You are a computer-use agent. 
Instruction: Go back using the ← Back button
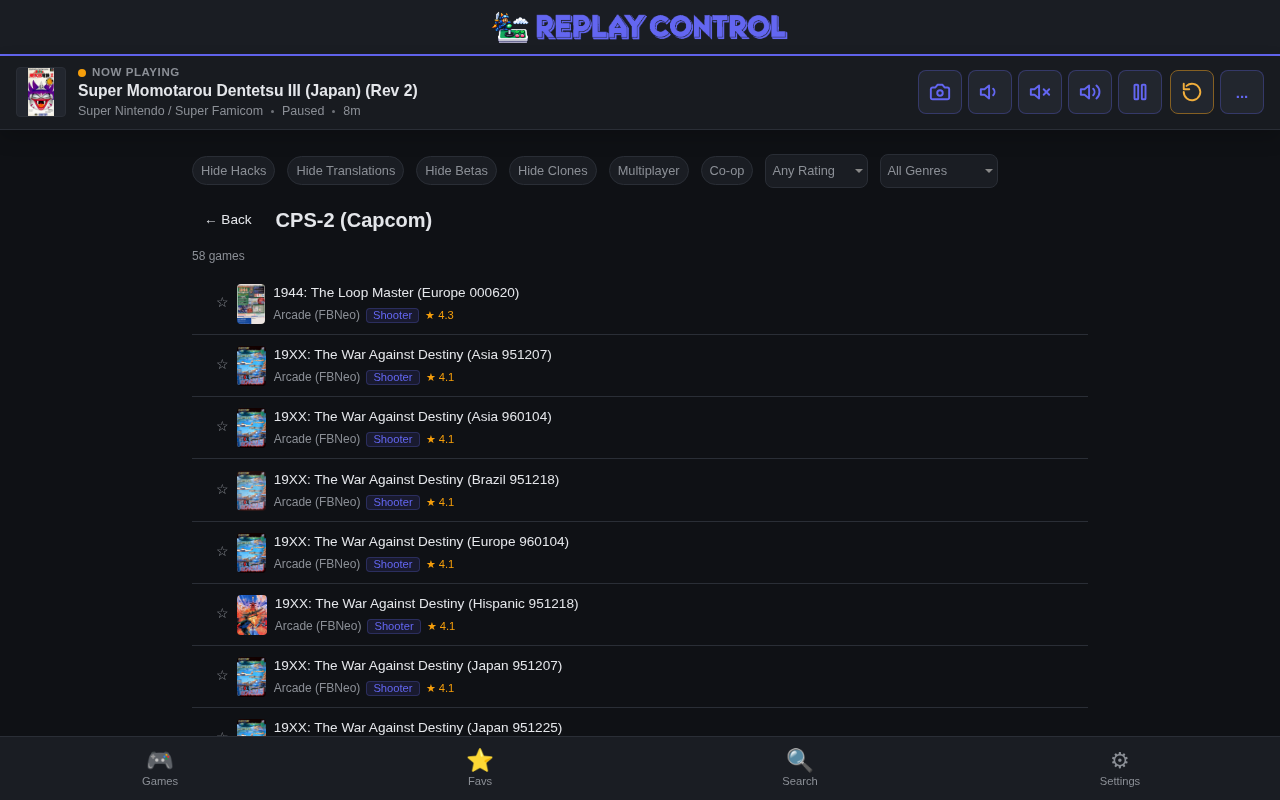(228, 220)
